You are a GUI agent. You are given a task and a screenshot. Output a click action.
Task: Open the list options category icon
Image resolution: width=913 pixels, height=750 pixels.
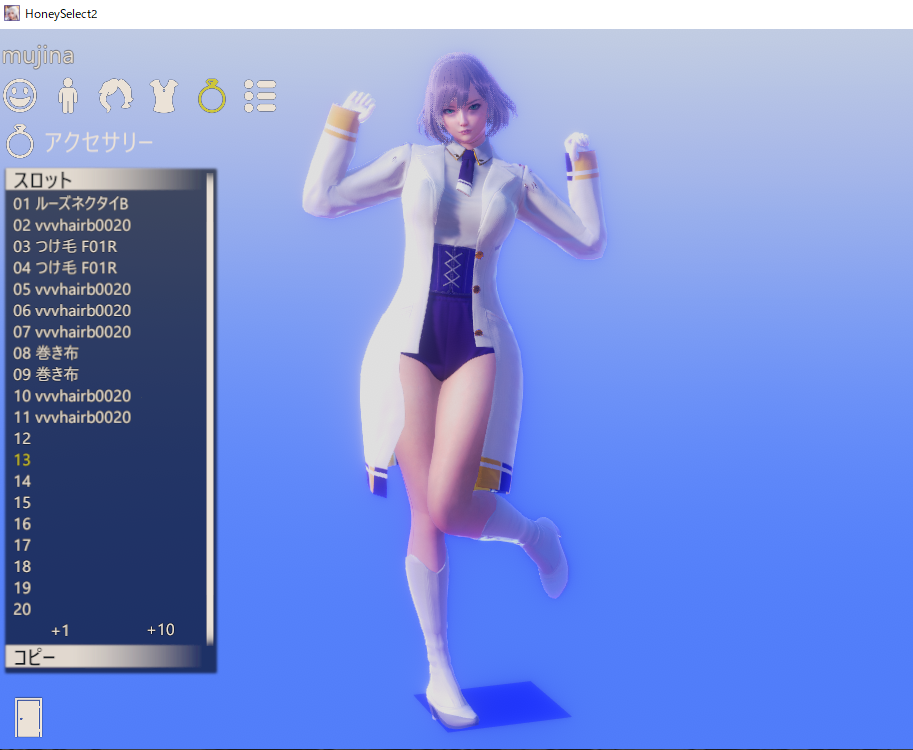pos(260,96)
